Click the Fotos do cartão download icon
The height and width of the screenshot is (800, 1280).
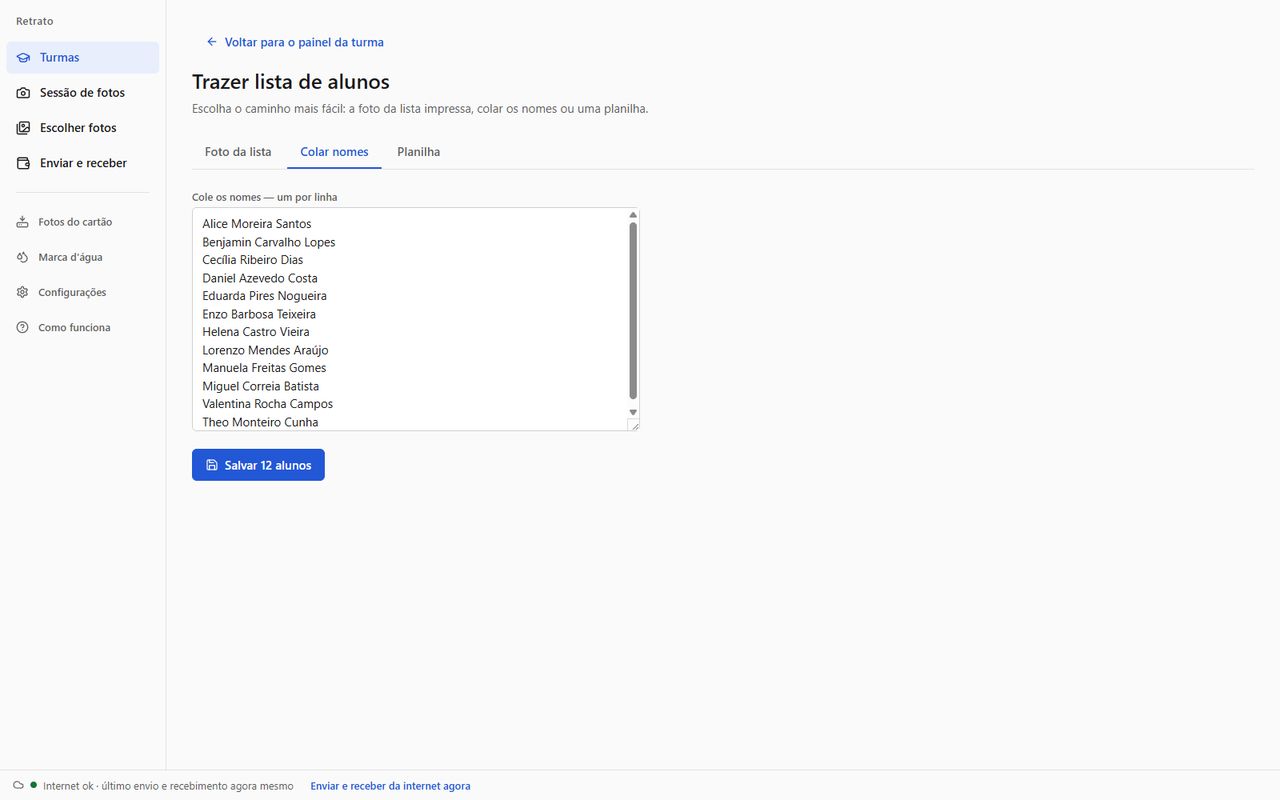[22, 222]
